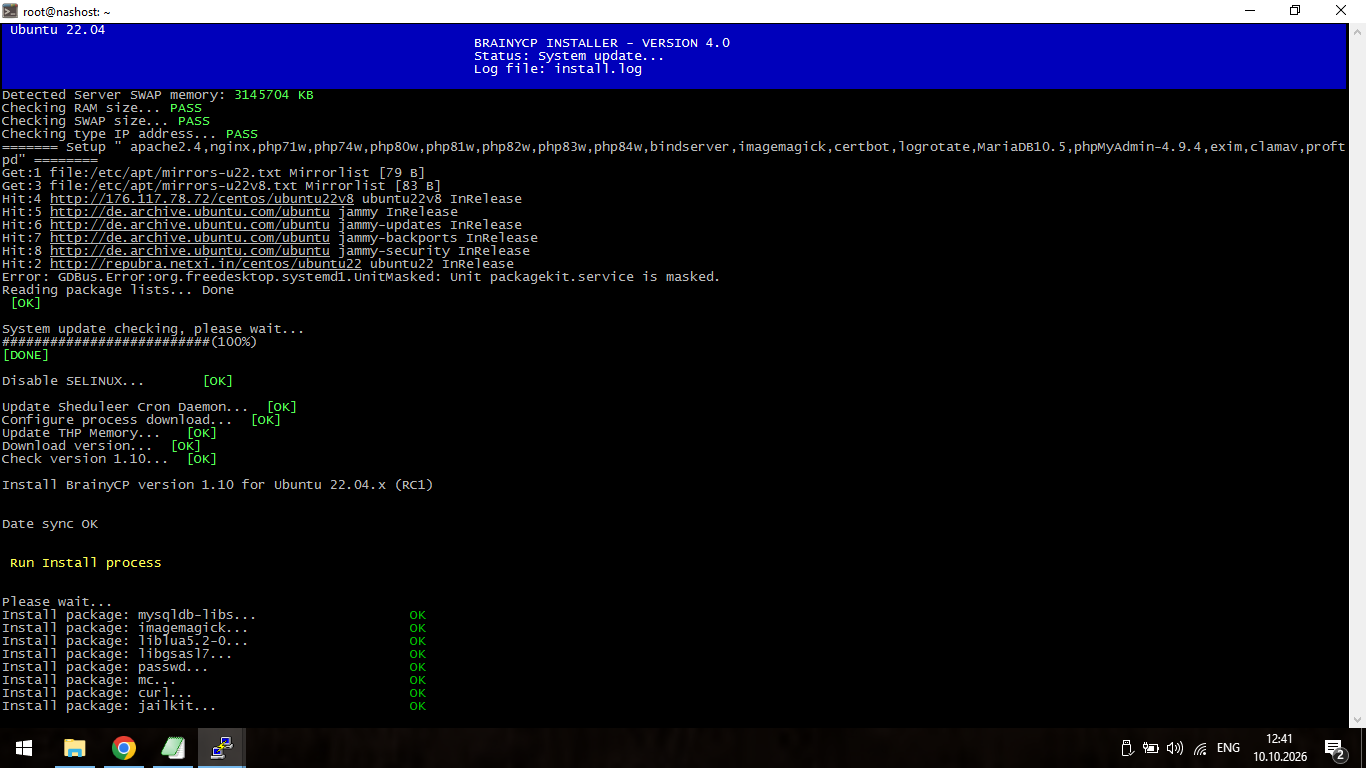This screenshot has height=768, width=1366.
Task: Close the root@nashost PuTTY window
Action: (1342, 11)
